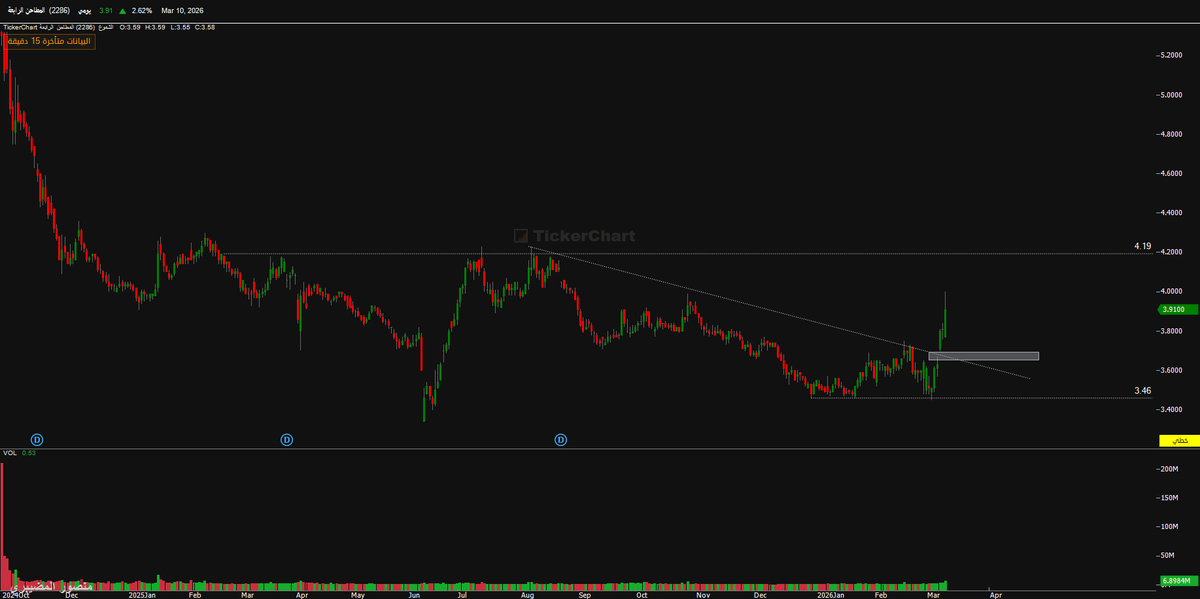Click the symbol name المطاحن الرابعة (2286) in header
Image resolution: width=1200 pixels, height=599 pixels.
[39, 11]
